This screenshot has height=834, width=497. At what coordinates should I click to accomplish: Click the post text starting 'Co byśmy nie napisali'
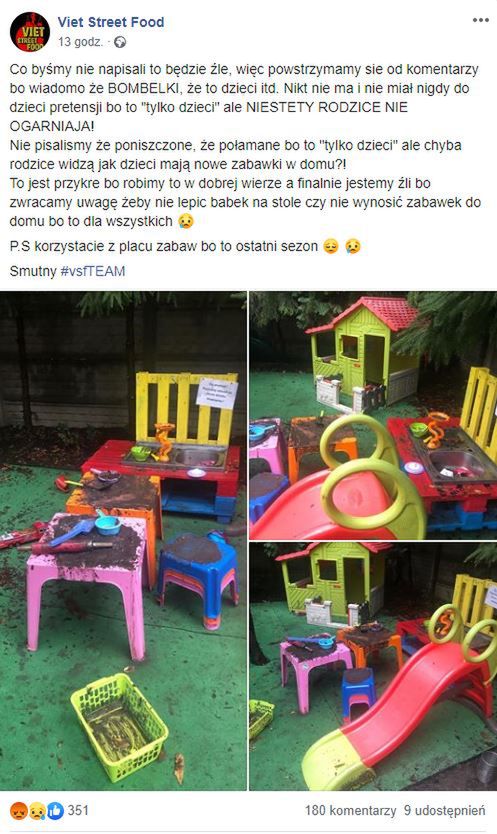pos(245,145)
